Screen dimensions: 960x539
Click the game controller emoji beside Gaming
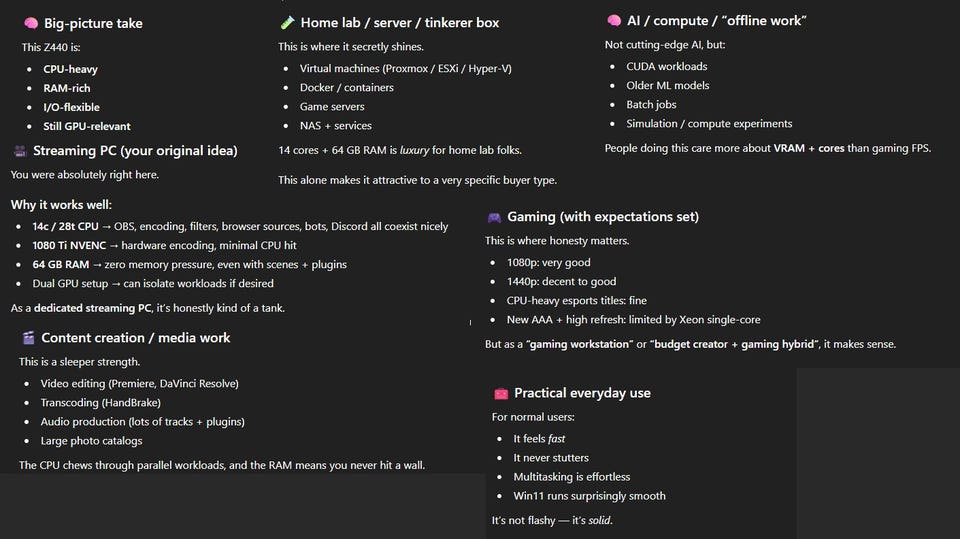[x=494, y=217]
